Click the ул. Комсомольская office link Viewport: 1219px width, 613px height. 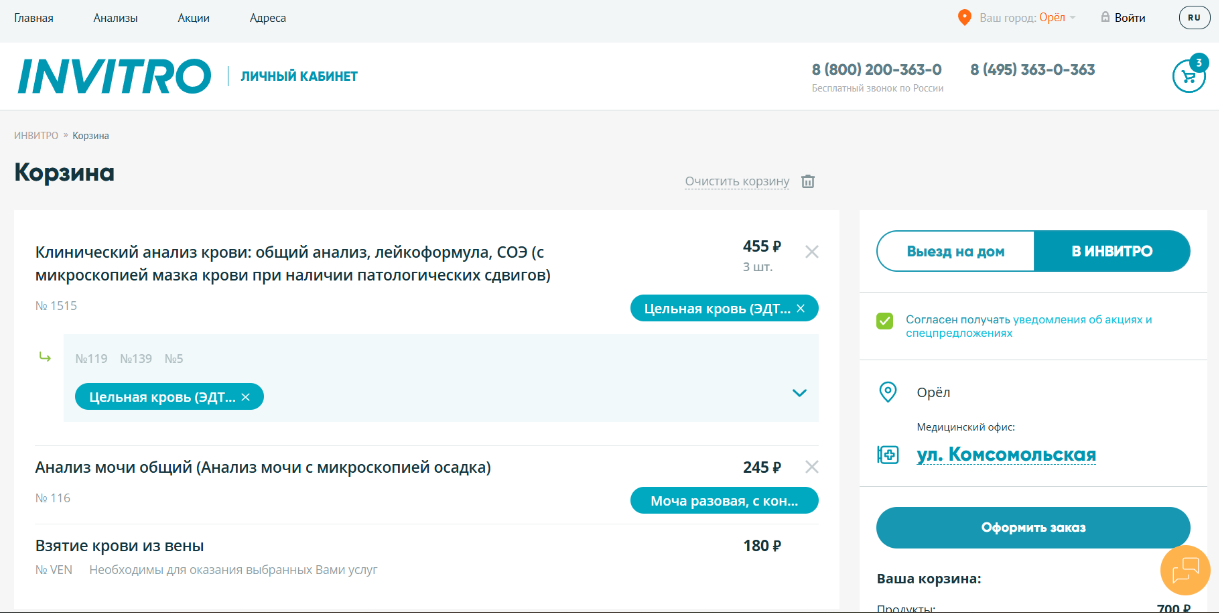click(1006, 455)
